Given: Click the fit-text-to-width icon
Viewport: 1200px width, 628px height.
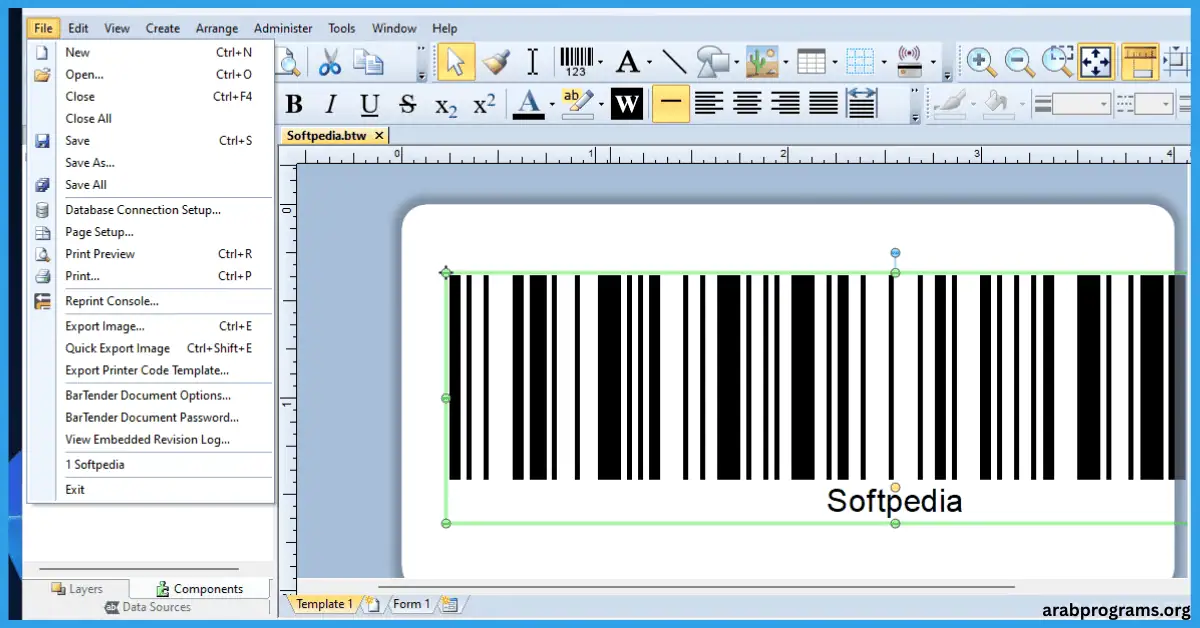Looking at the screenshot, I should coord(861,103).
